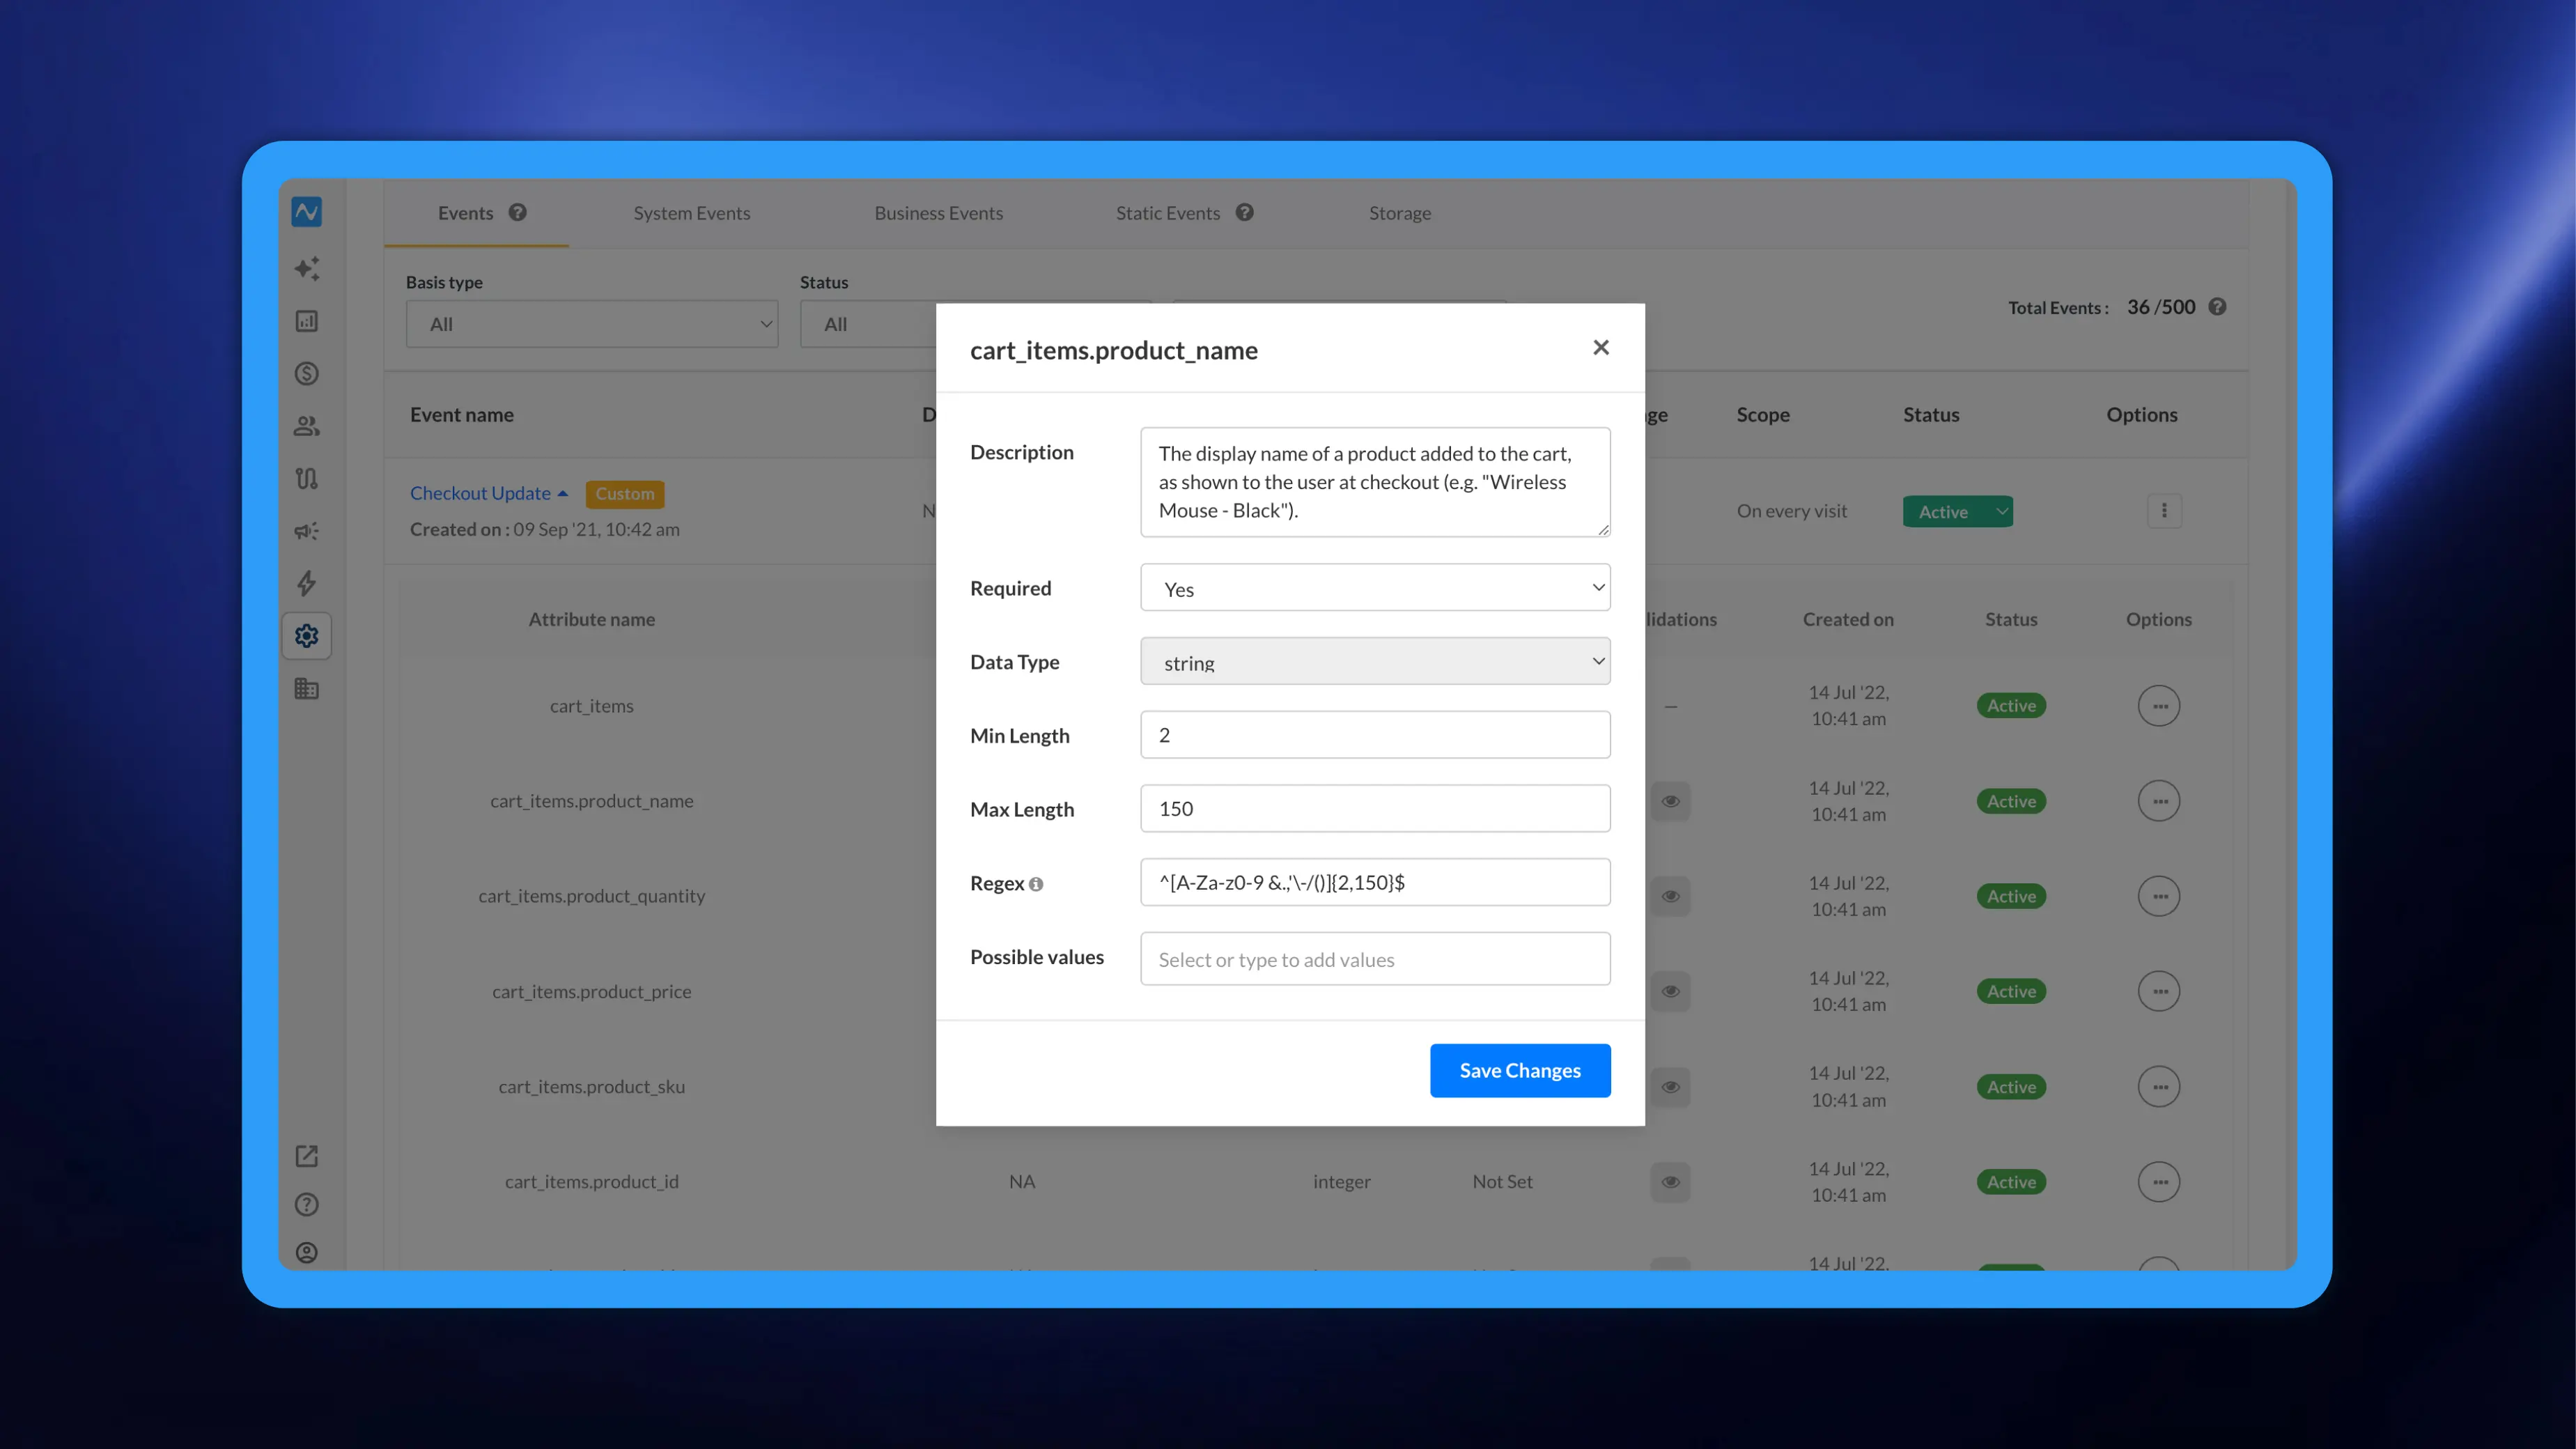Click info icon next to Regex label
The height and width of the screenshot is (1449, 2576).
(x=1036, y=884)
